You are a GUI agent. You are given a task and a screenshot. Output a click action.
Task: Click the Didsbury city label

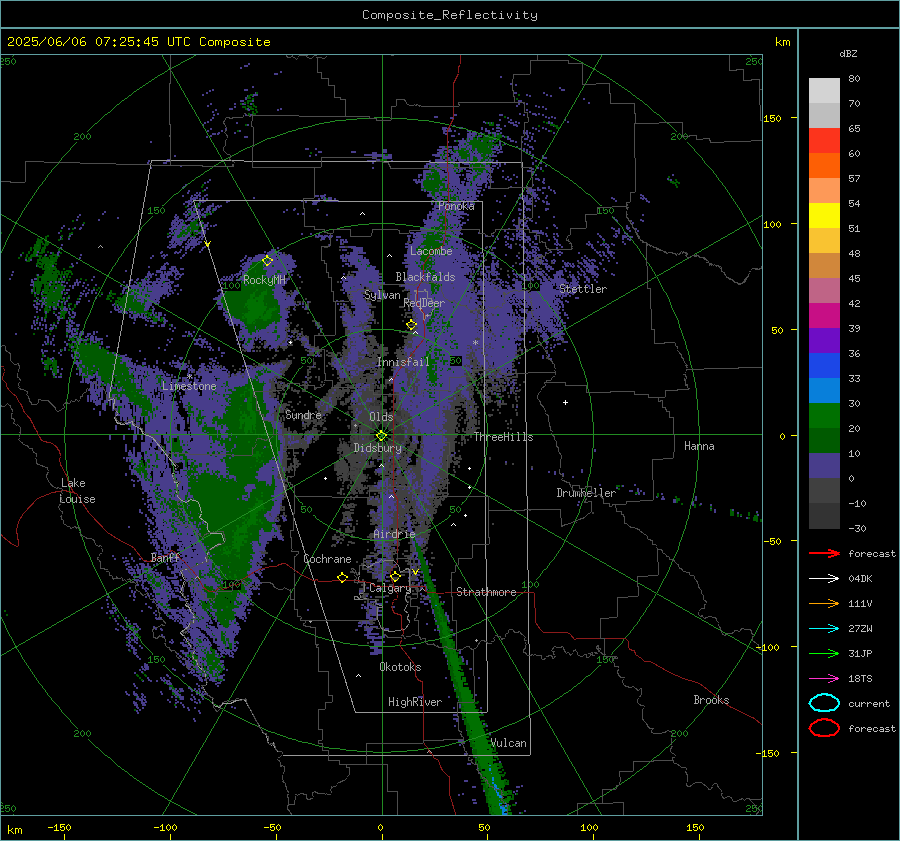pyautogui.click(x=377, y=448)
